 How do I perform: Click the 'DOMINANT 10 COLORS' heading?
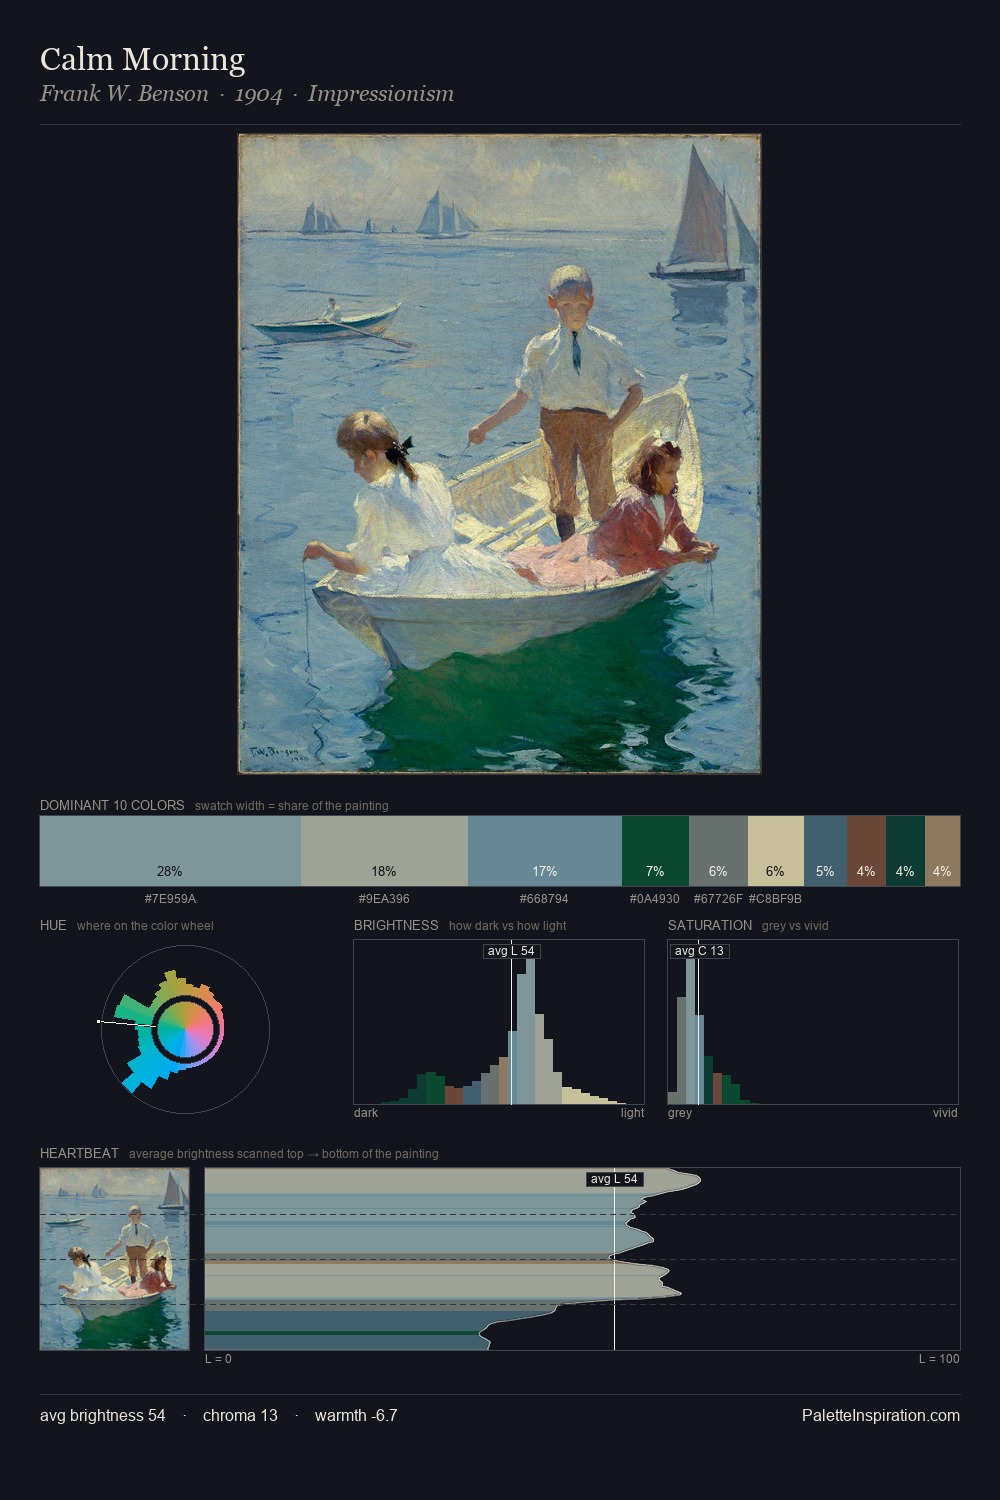(x=112, y=805)
